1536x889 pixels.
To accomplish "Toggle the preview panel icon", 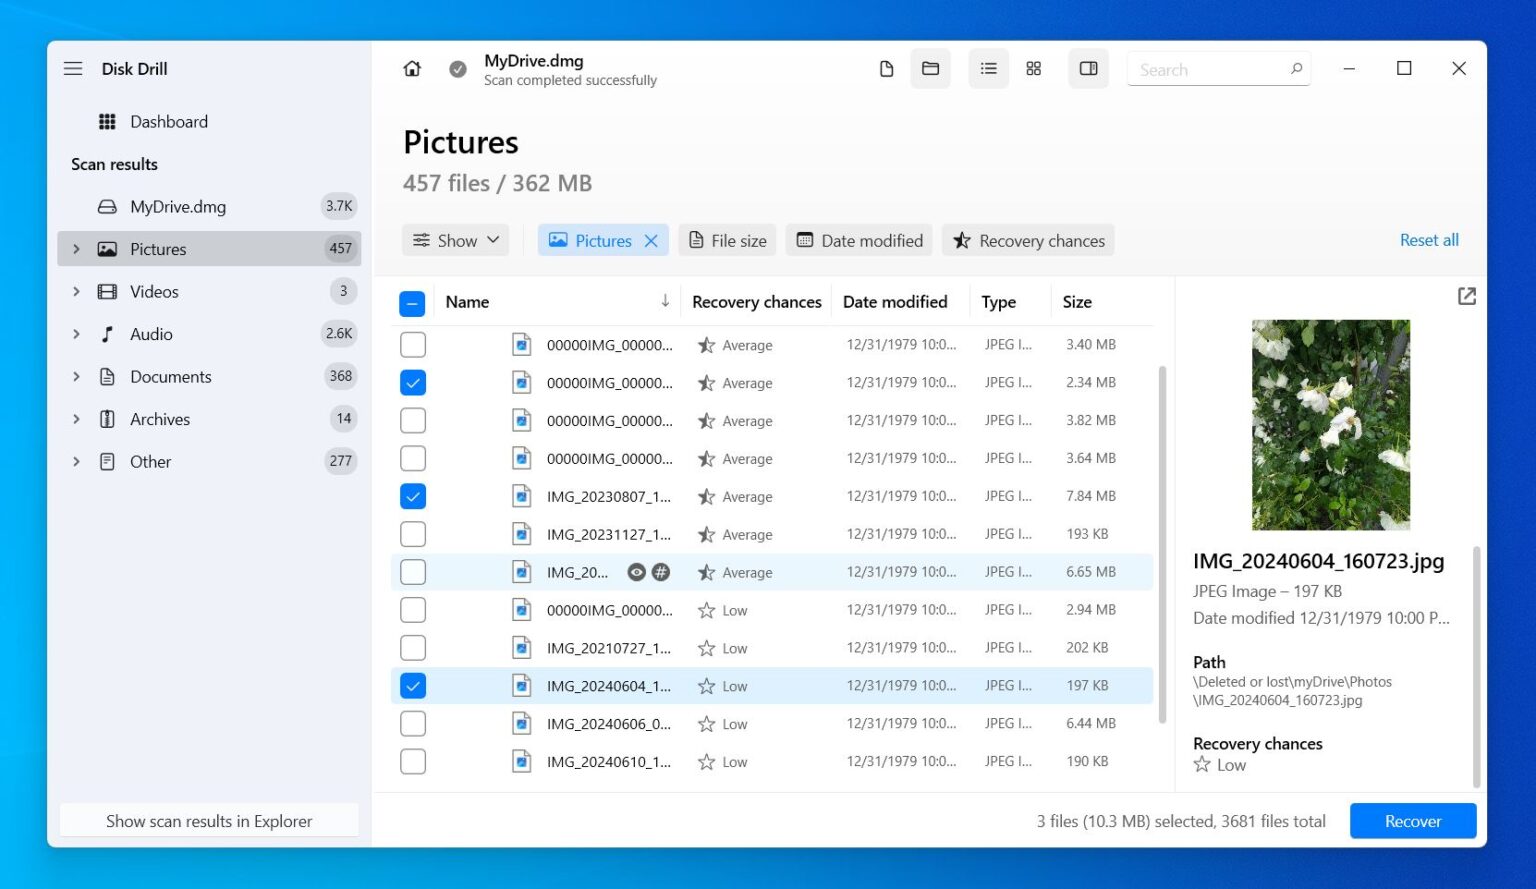I will click(1088, 69).
